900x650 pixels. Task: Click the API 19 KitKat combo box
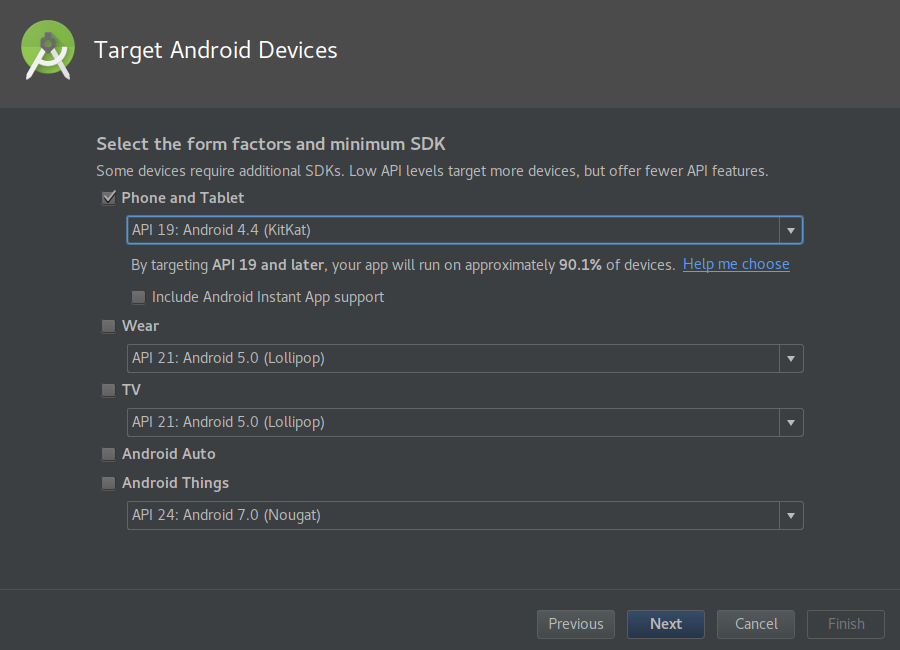tap(464, 230)
